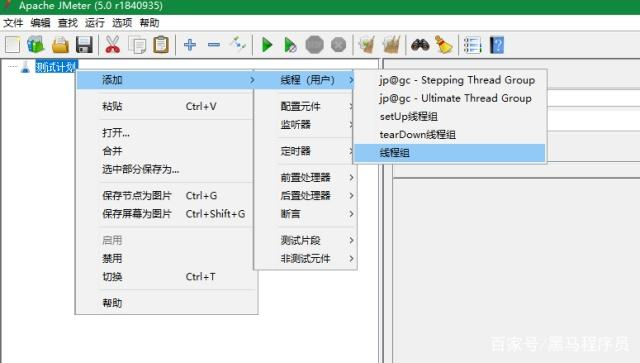
Task: Click the New test plan icon
Action: coord(13,45)
